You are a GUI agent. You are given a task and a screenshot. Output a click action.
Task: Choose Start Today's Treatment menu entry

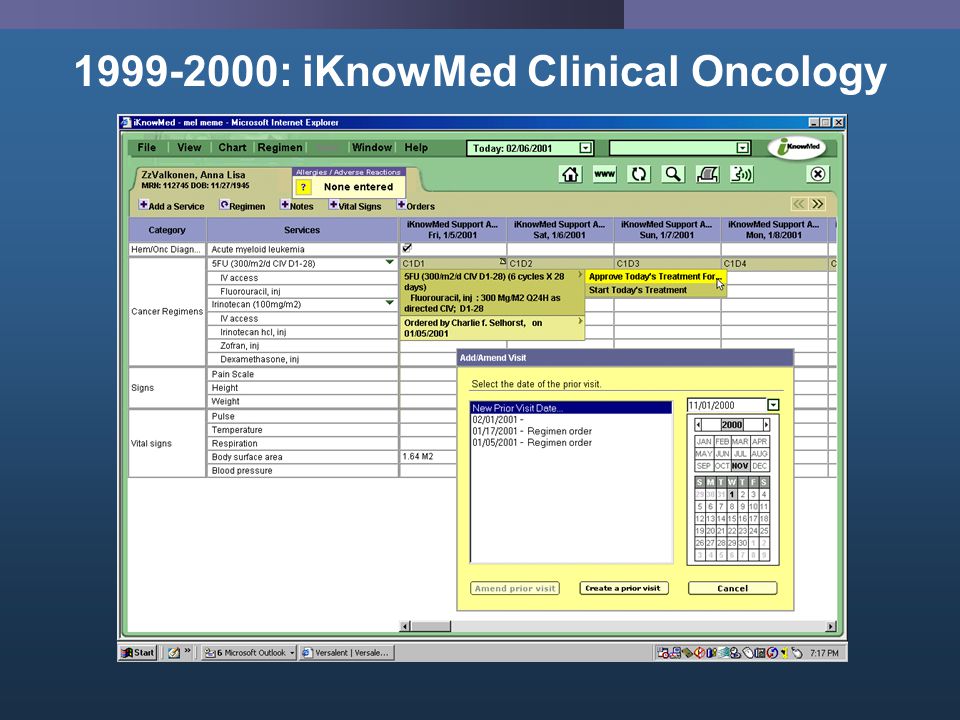coord(655,290)
